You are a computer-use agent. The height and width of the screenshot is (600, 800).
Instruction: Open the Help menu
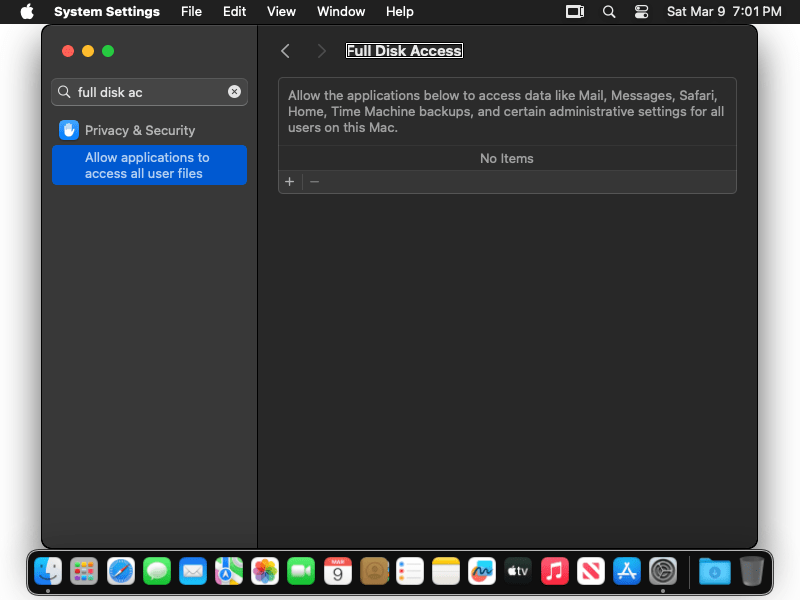tap(400, 12)
